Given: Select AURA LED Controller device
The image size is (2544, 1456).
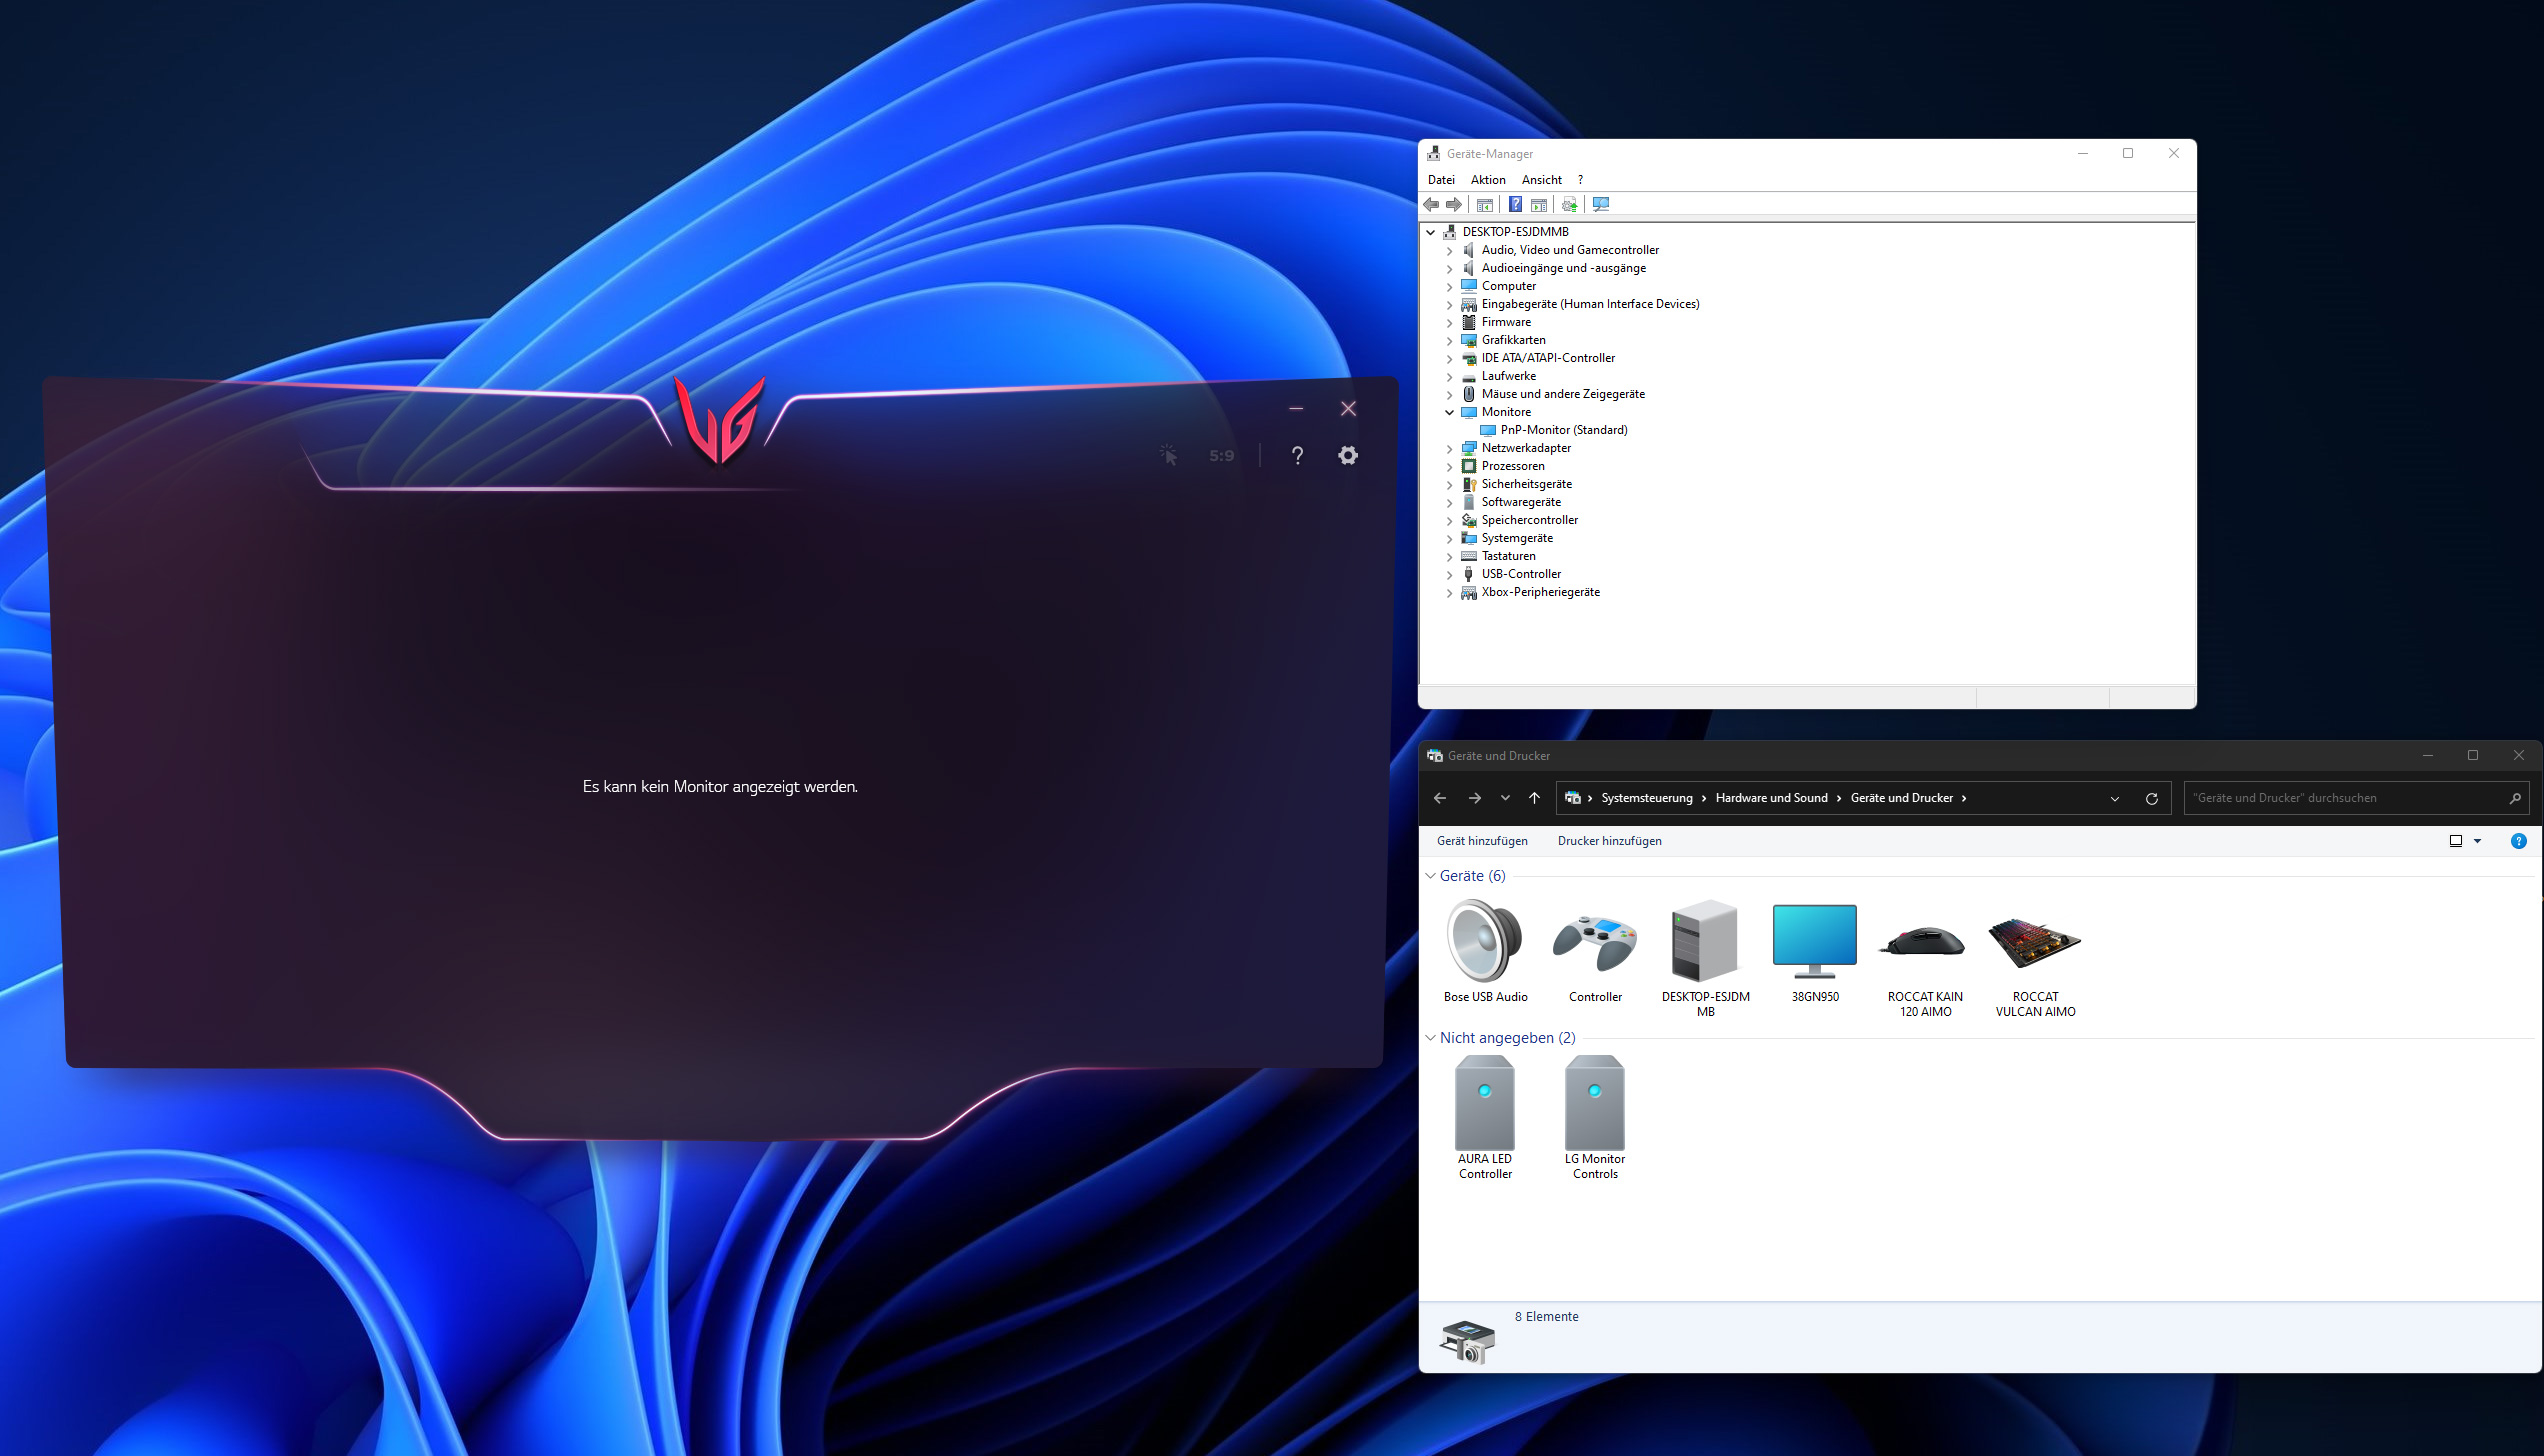Looking at the screenshot, I should [x=1485, y=1104].
